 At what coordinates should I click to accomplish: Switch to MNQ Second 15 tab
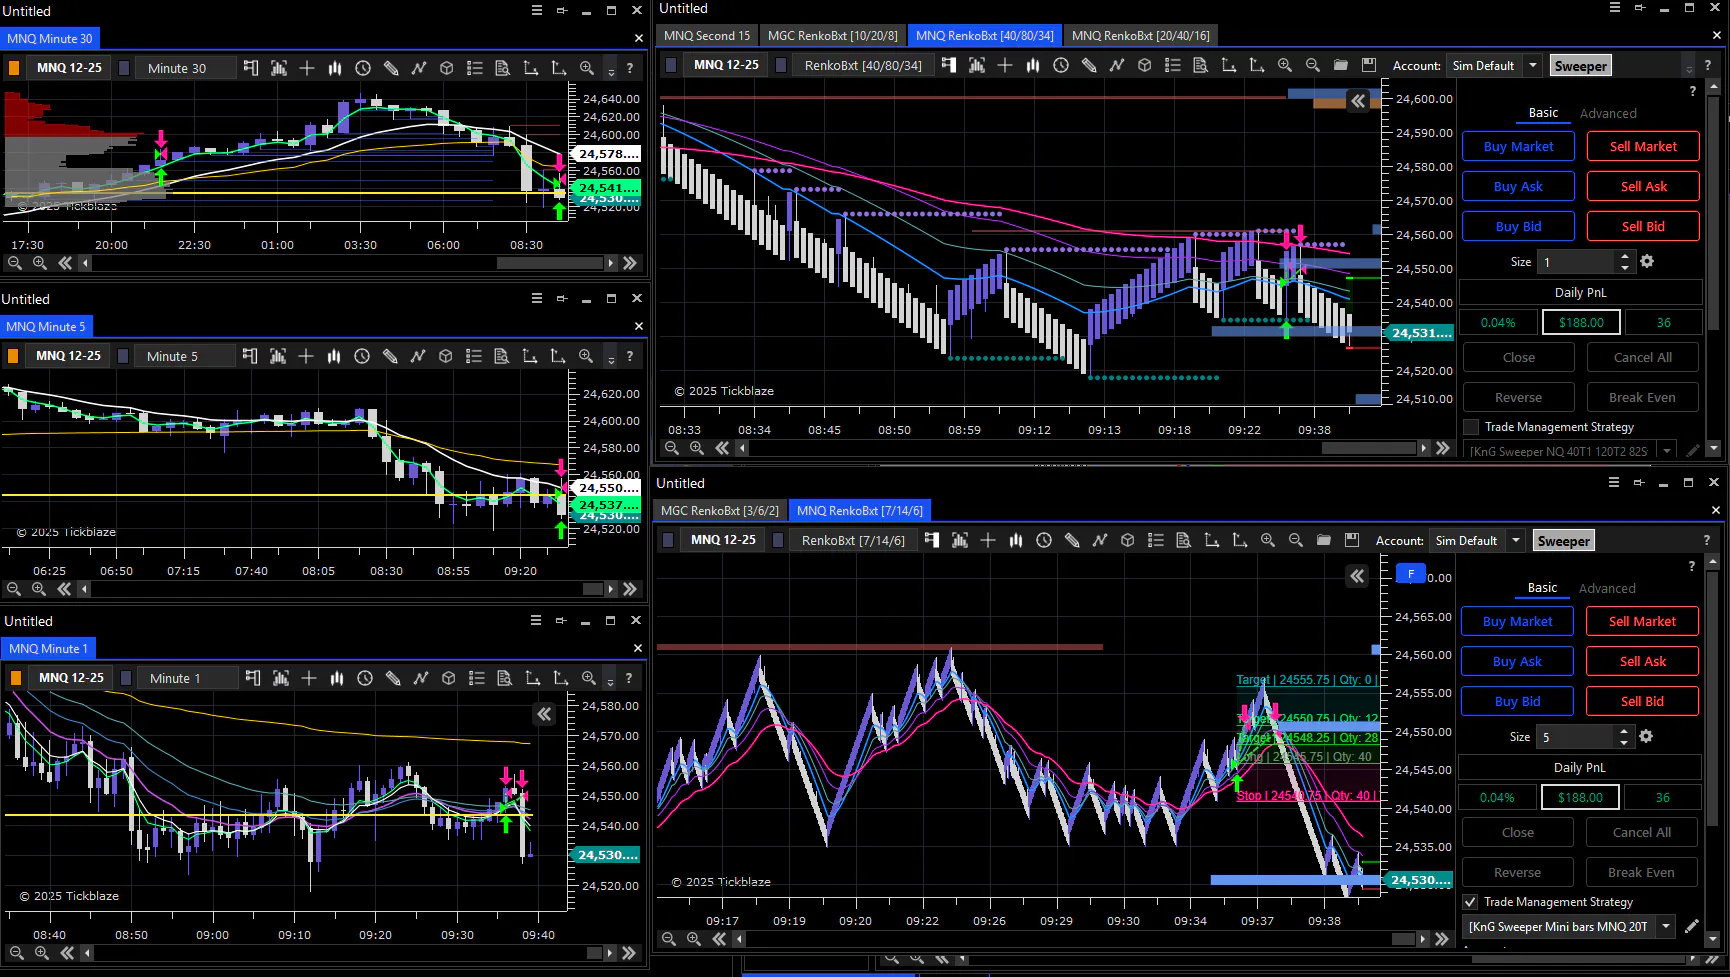click(x=707, y=36)
